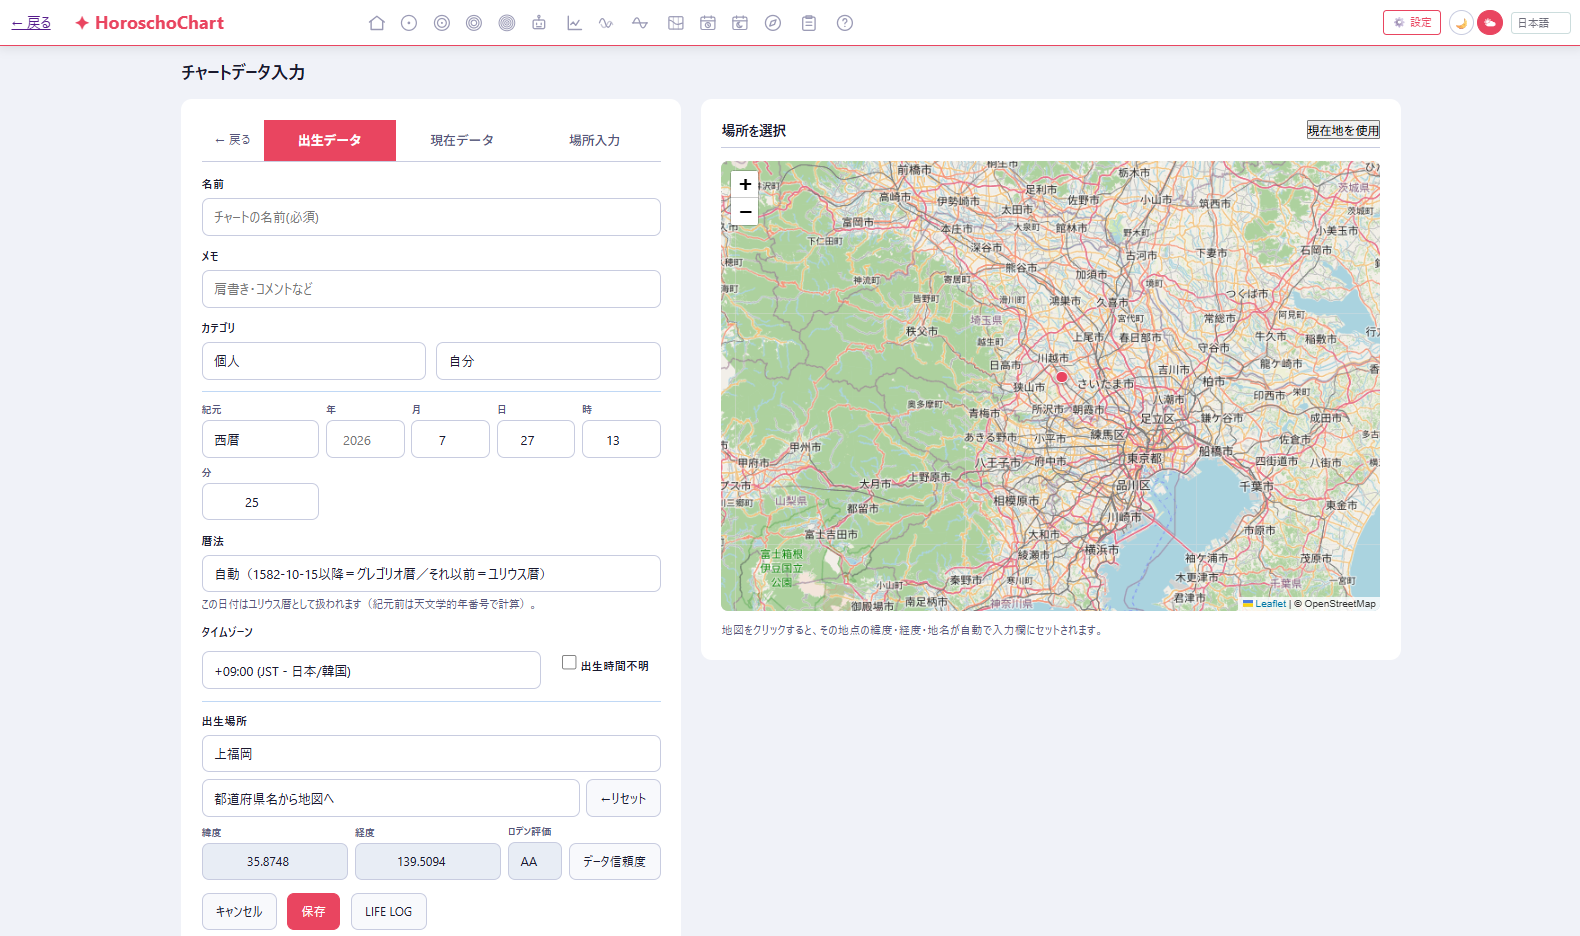Open the 都道府県名から地図へ dropdown
1580x936 pixels.
pyautogui.click(x=391, y=798)
